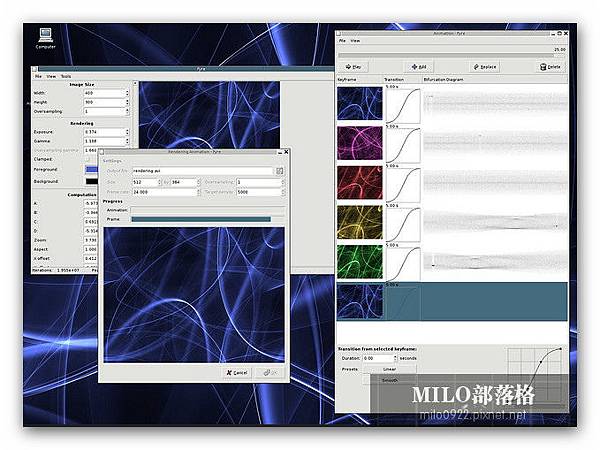Select the red keyframe thumbnail
The width and height of the screenshot is (600, 450).
tap(360, 183)
